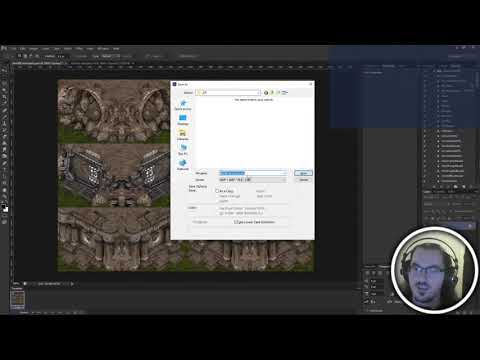Open the Edit menu

(22, 49)
